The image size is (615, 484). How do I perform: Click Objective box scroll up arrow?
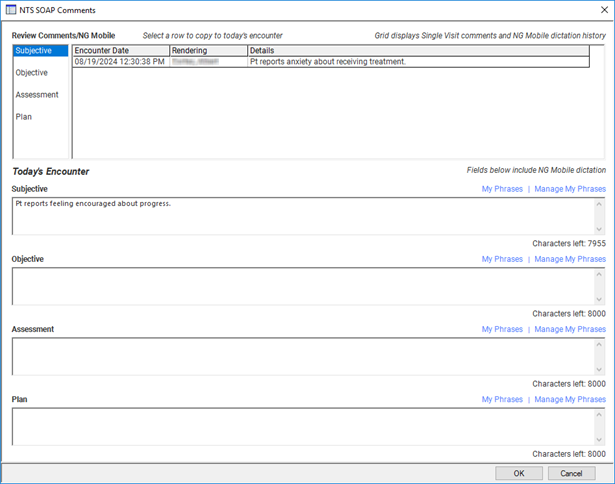[599, 274]
